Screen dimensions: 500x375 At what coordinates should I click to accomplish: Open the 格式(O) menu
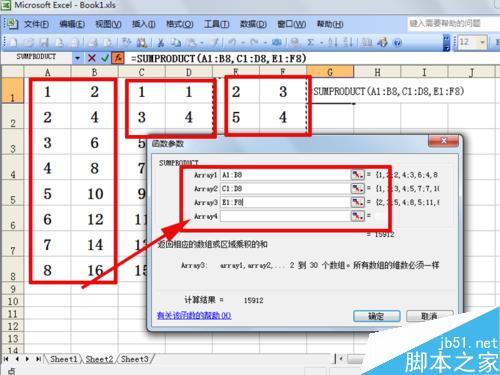[180, 24]
